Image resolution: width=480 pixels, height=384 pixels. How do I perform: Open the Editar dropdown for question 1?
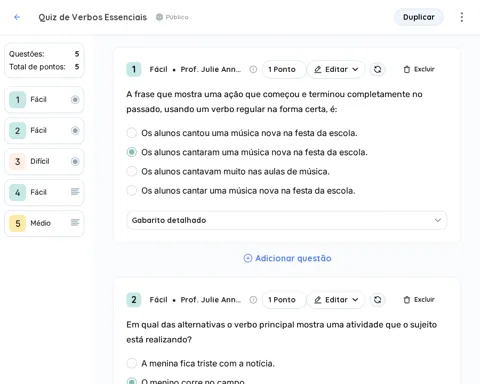(x=336, y=69)
